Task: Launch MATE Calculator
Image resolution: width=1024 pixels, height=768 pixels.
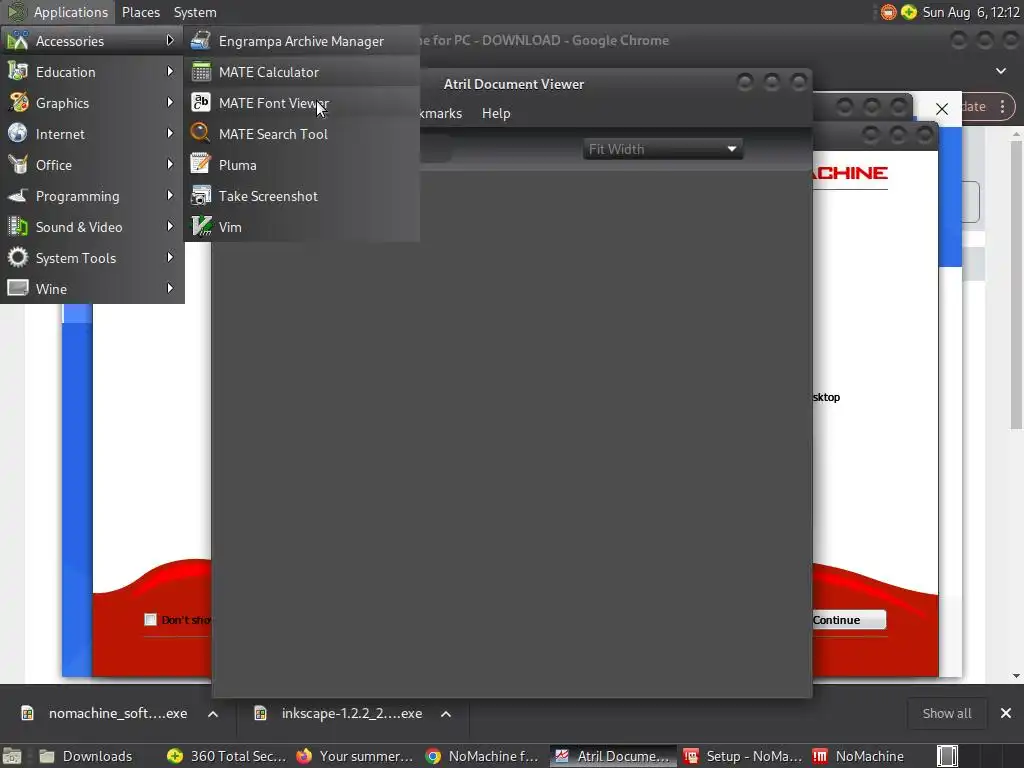Action: coord(302,72)
